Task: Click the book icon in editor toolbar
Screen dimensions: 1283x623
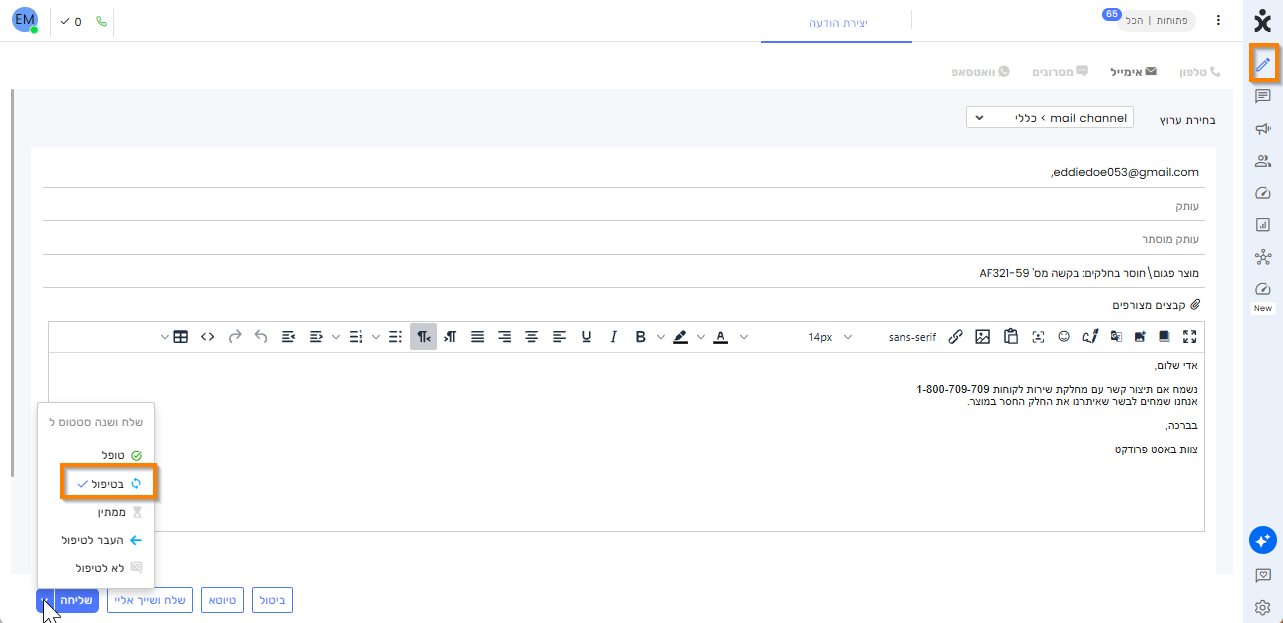Action: click(x=1163, y=337)
